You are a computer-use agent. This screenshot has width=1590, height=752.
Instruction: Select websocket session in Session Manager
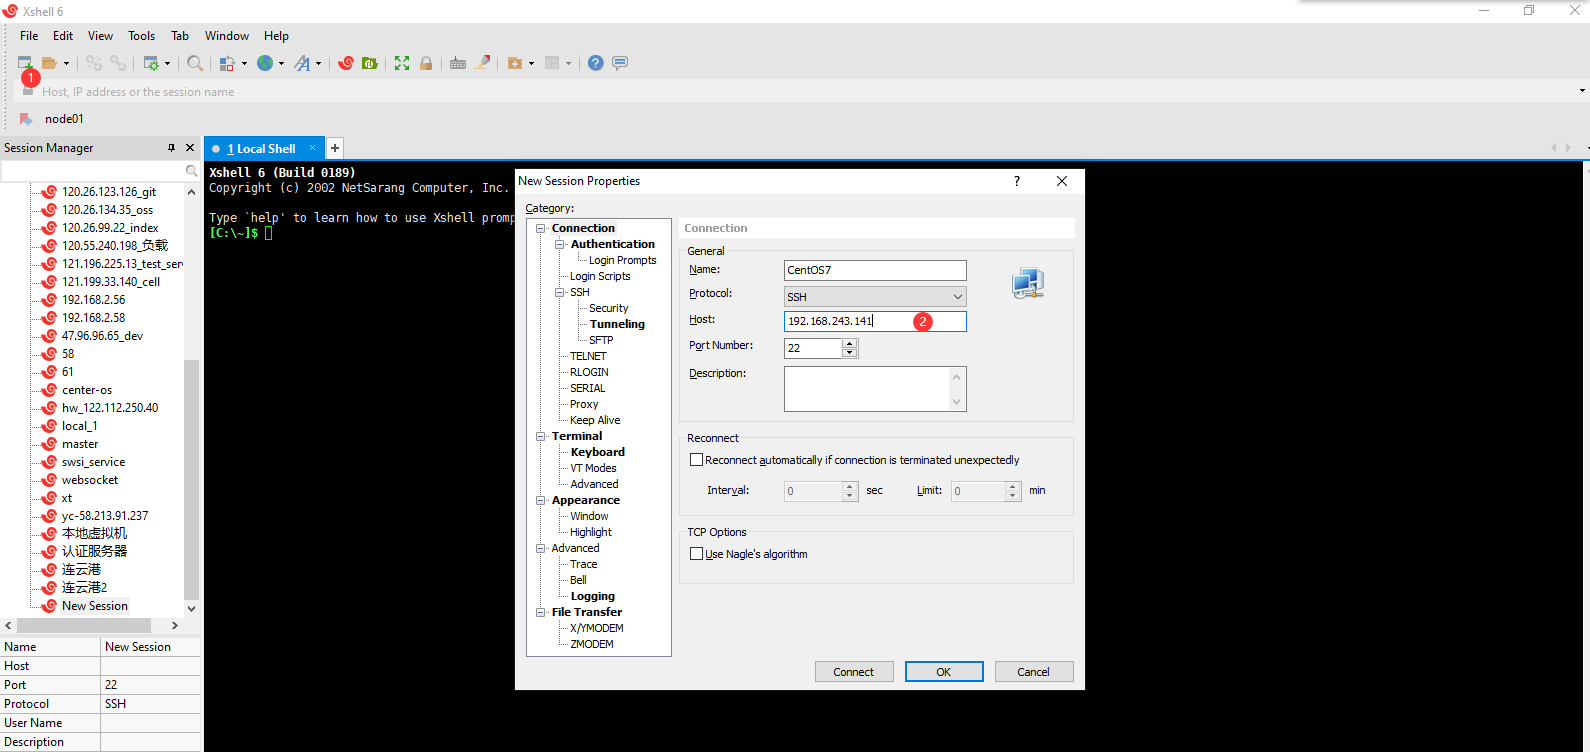click(x=90, y=480)
